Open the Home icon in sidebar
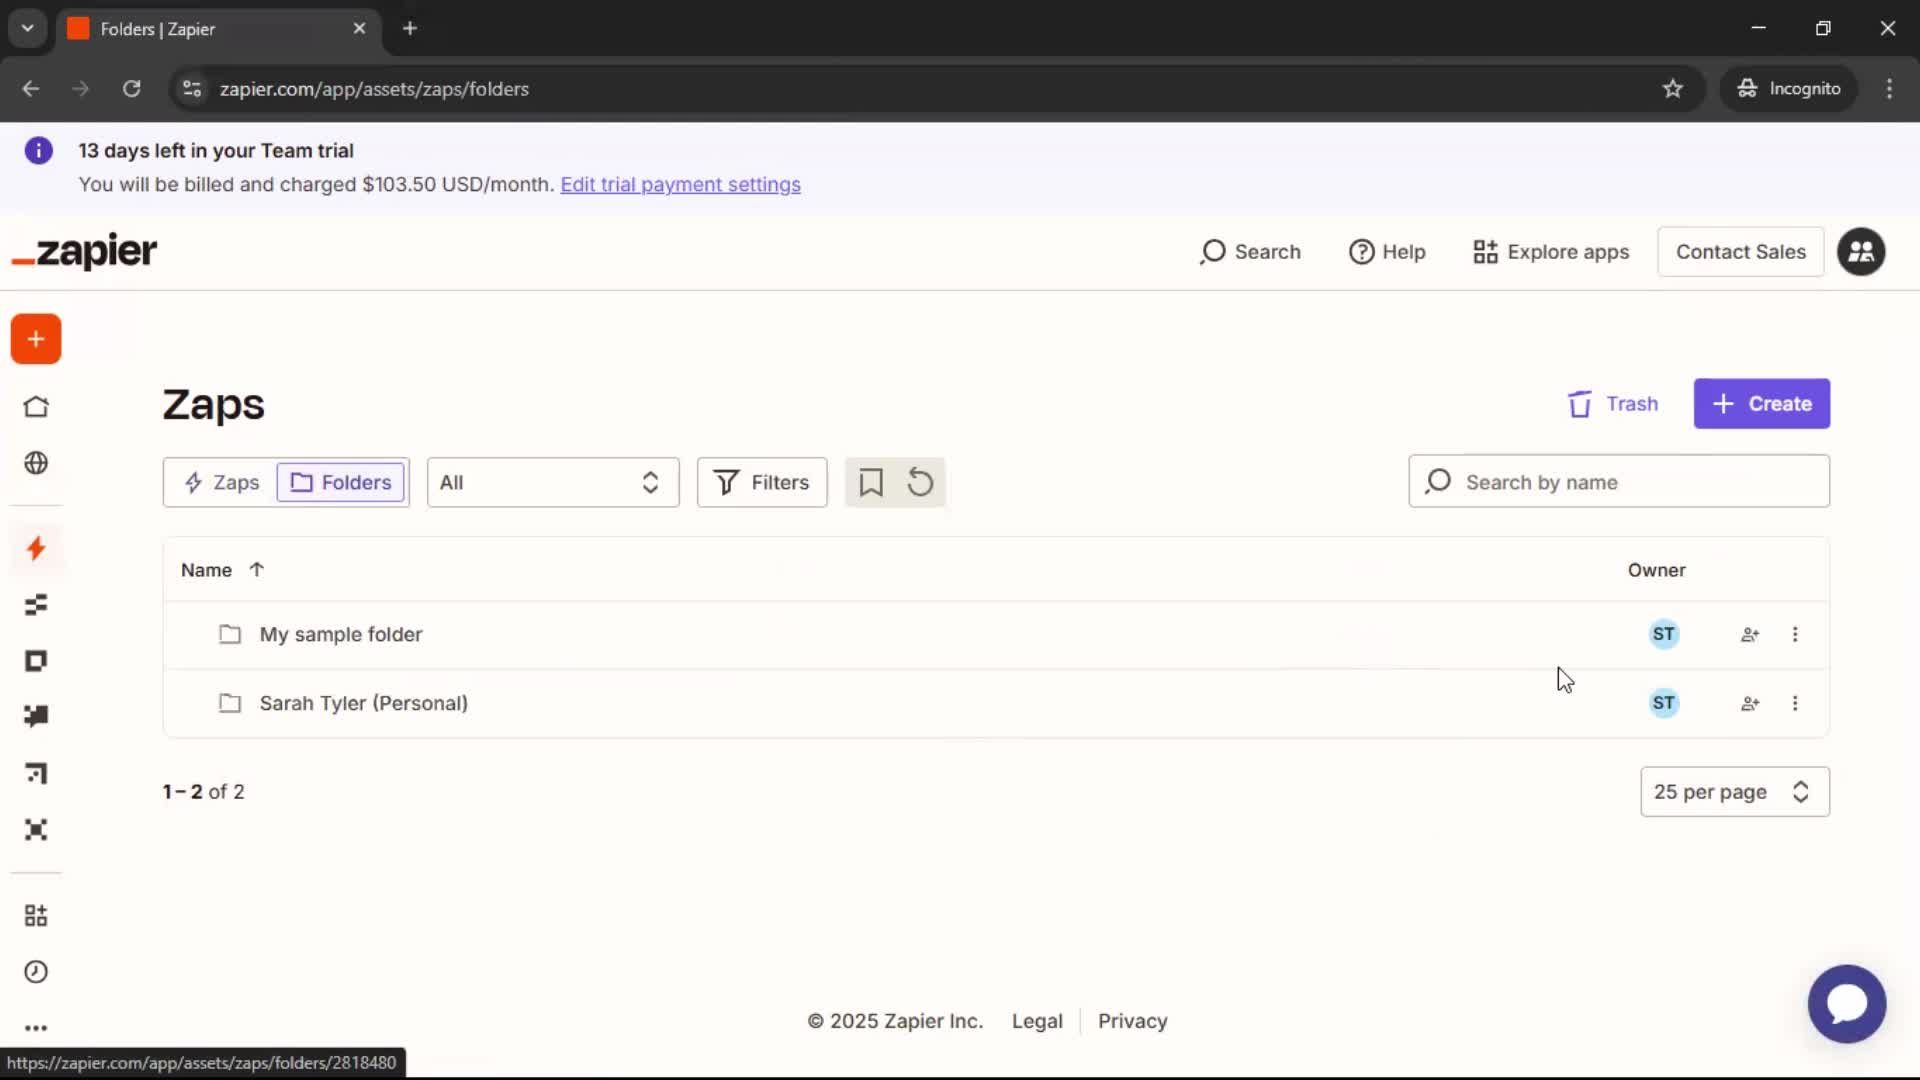 pos(36,406)
